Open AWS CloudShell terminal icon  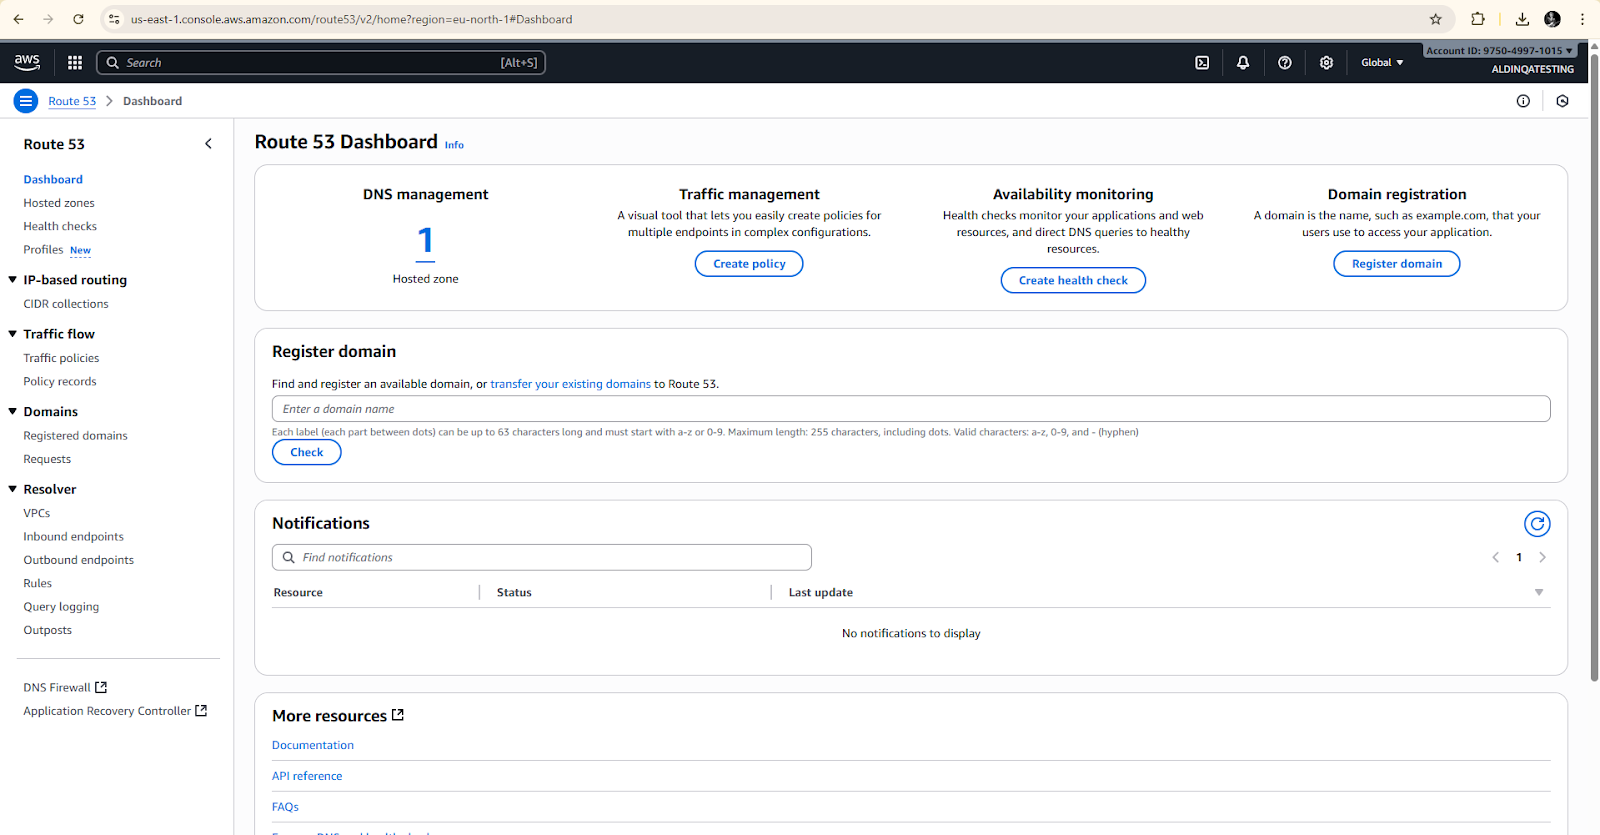pos(1202,63)
